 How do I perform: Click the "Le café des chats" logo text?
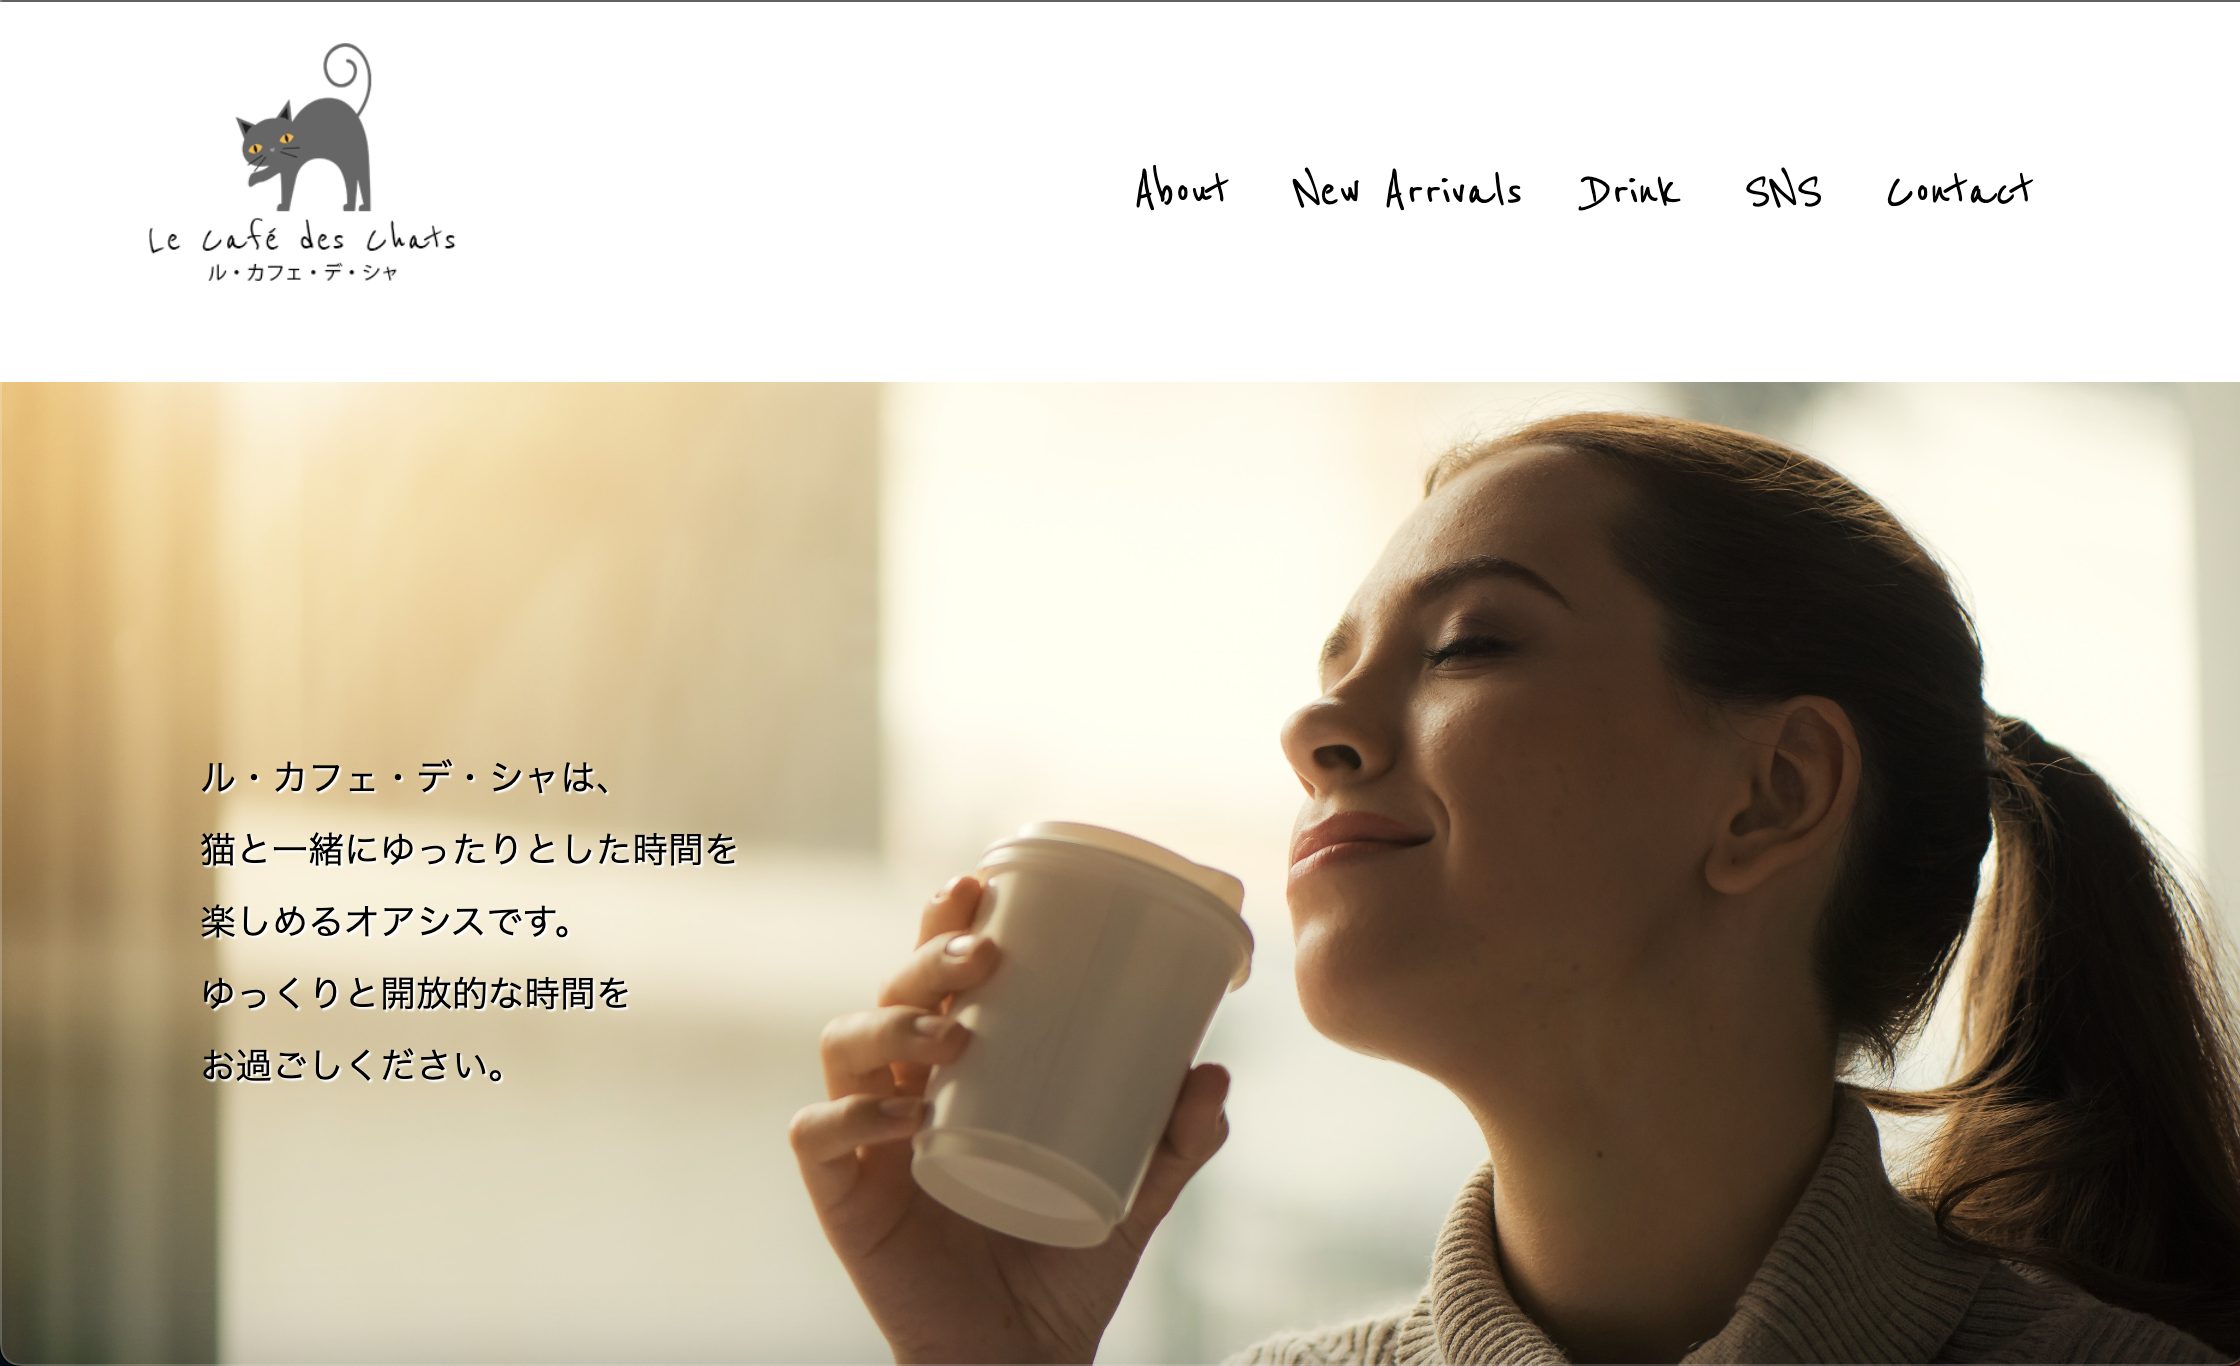tap(302, 238)
